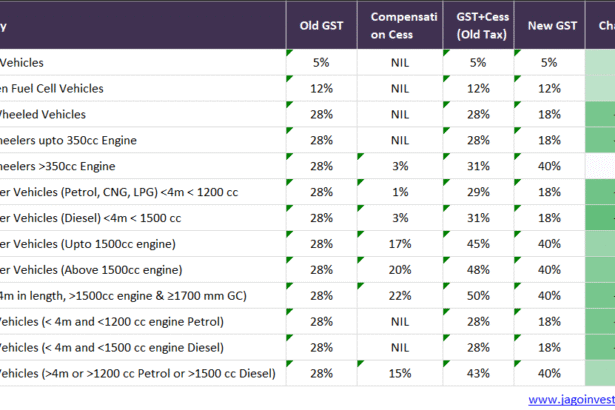Select the 15% compensation cess cell
Viewport: 615px width, 410px height.
(399, 374)
